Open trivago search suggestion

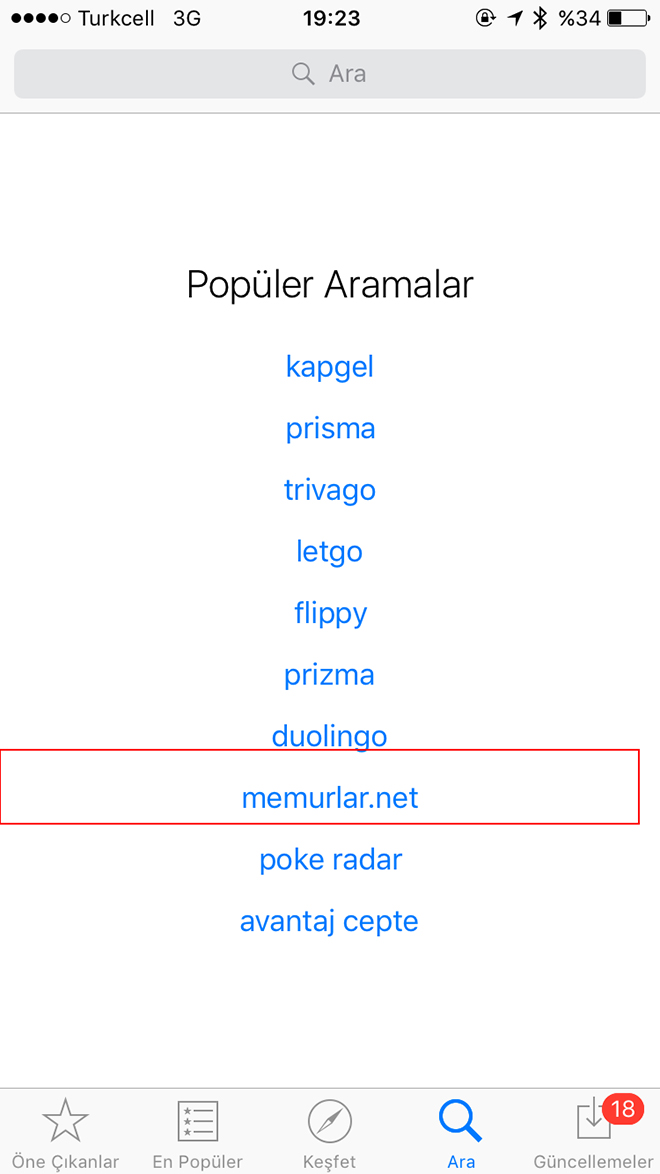pyautogui.click(x=330, y=490)
